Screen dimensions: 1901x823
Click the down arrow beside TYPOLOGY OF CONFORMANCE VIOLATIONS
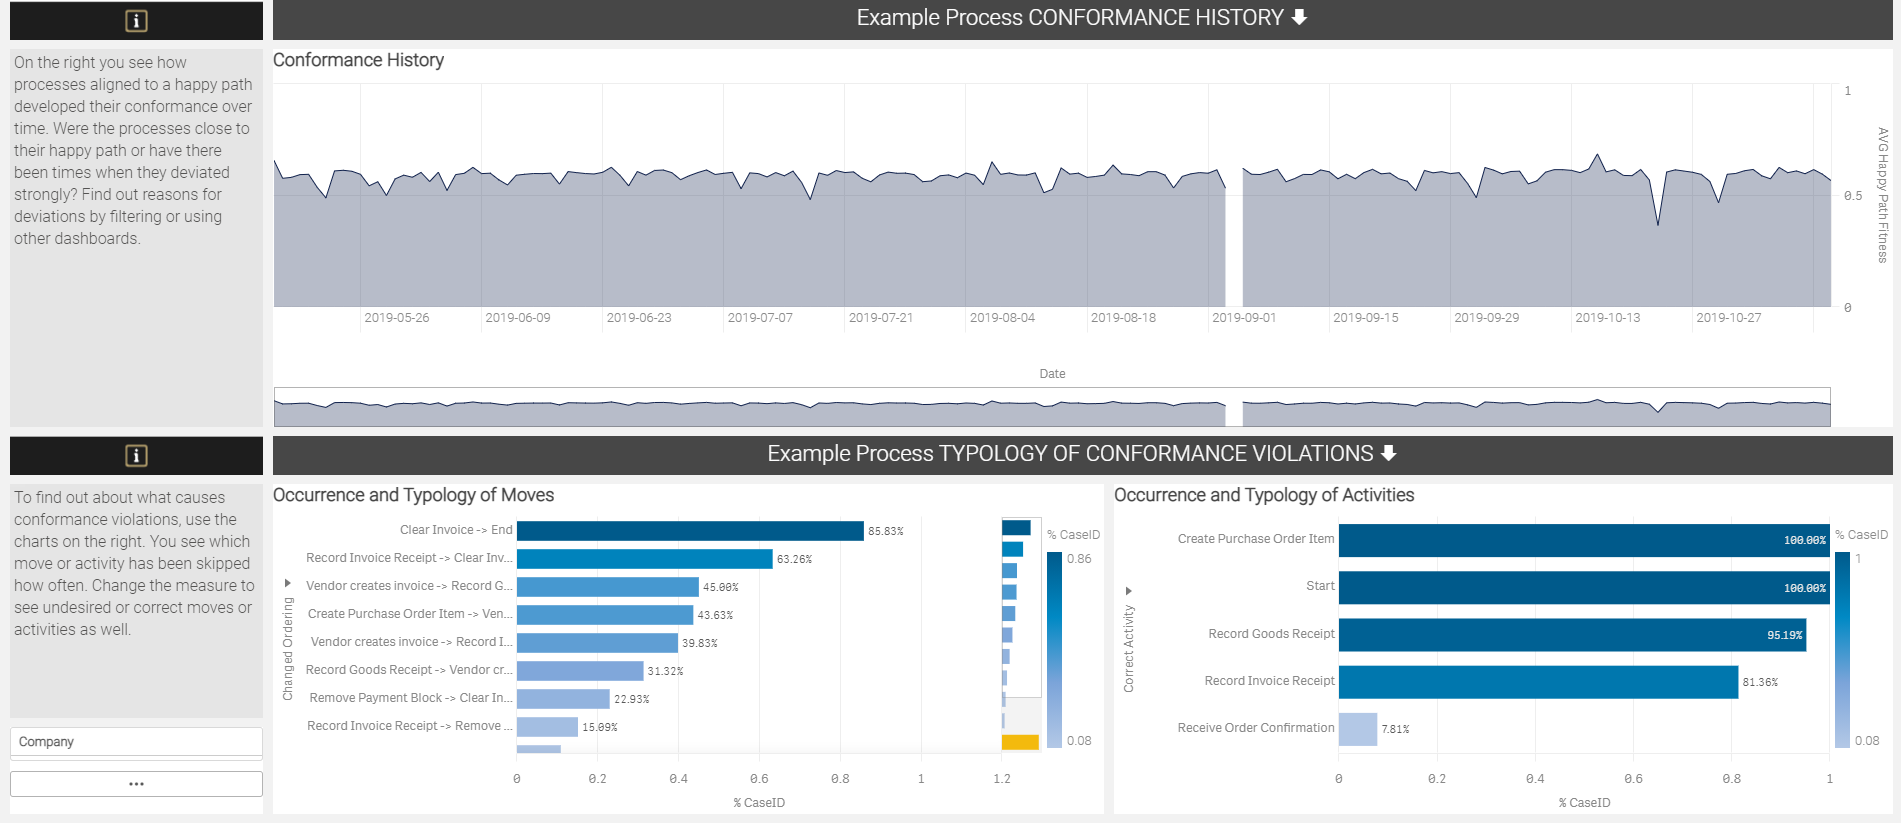1388,453
